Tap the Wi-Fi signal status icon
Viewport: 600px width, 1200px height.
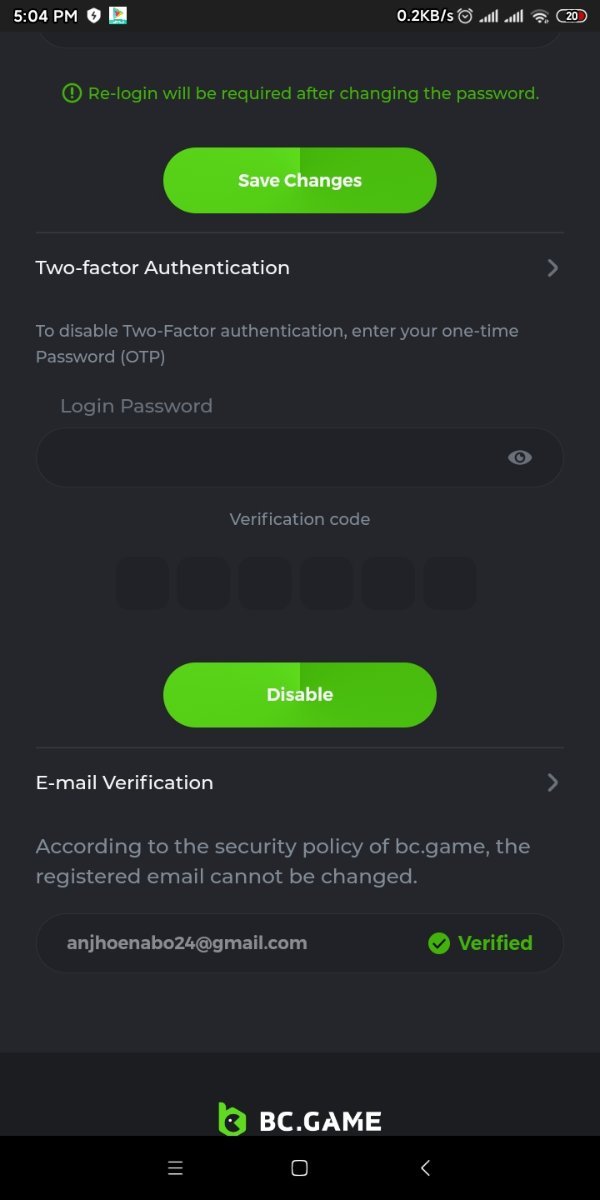pyautogui.click(x=540, y=16)
